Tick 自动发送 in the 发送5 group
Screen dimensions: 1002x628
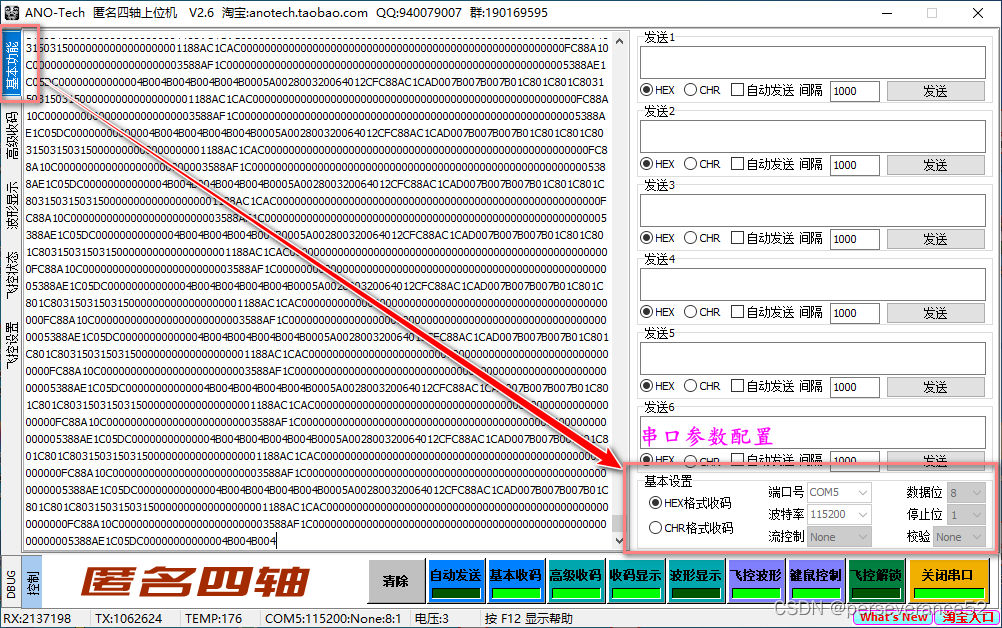(x=762, y=387)
